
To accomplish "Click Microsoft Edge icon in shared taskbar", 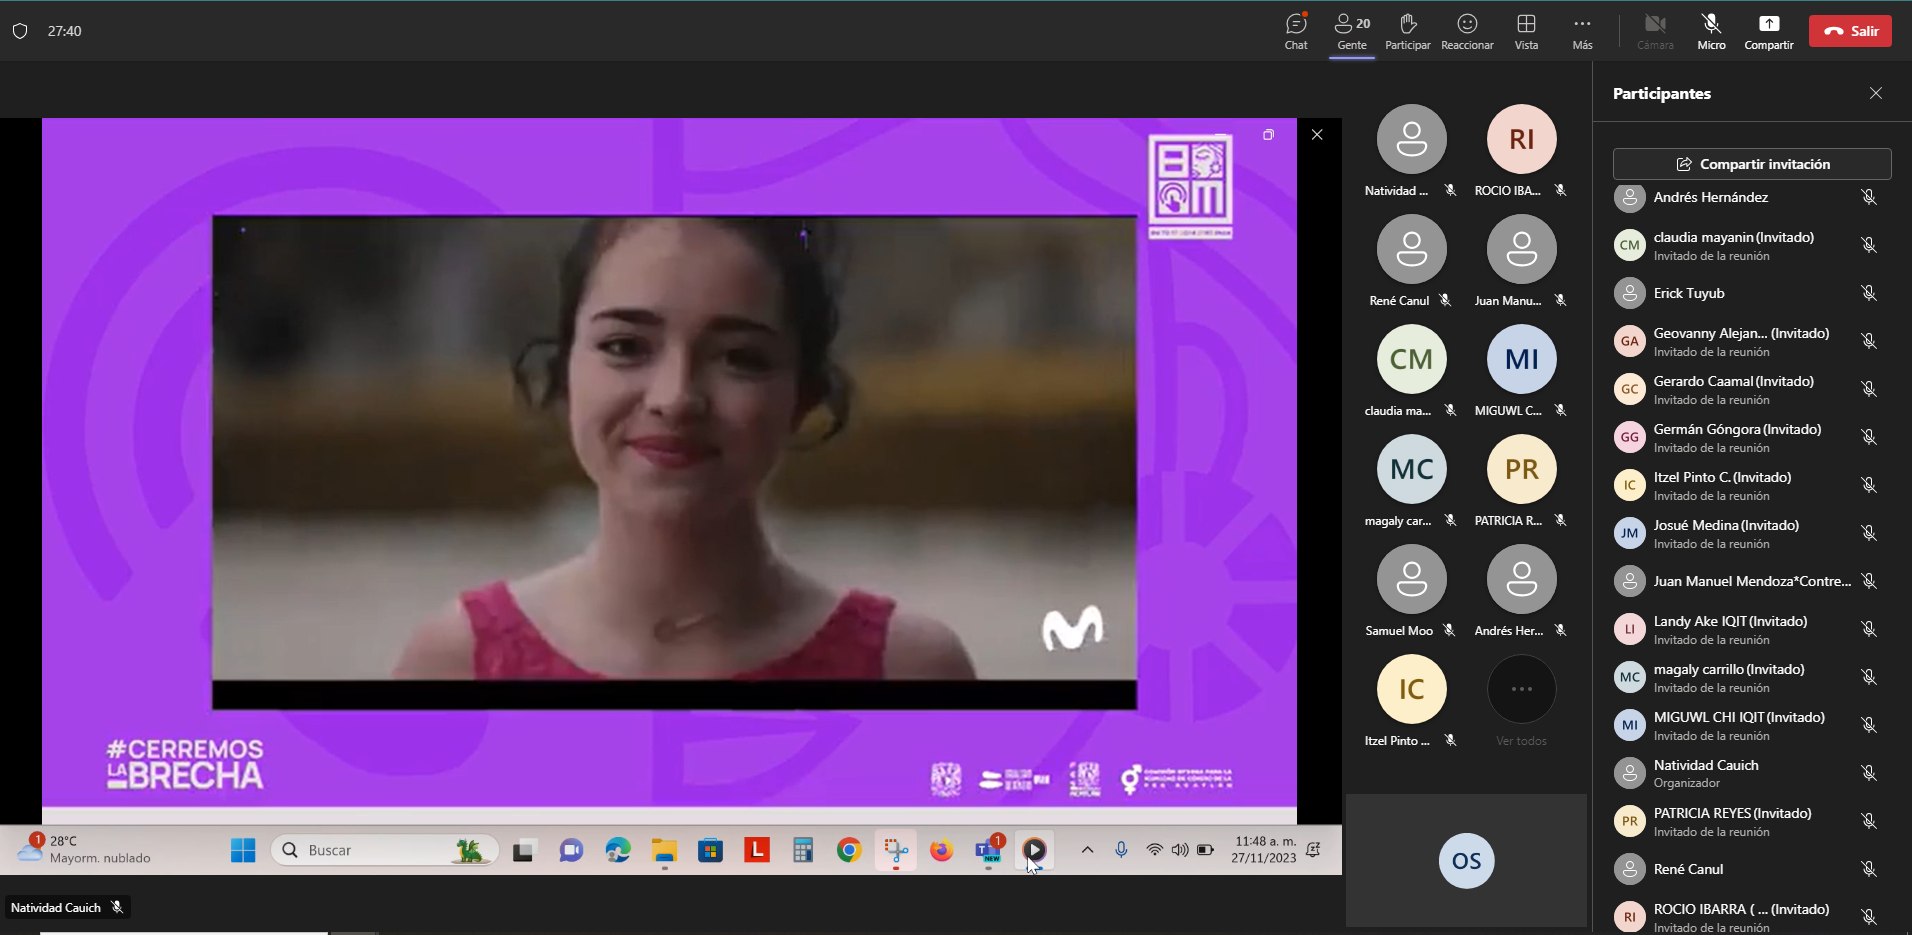I will click(x=618, y=850).
